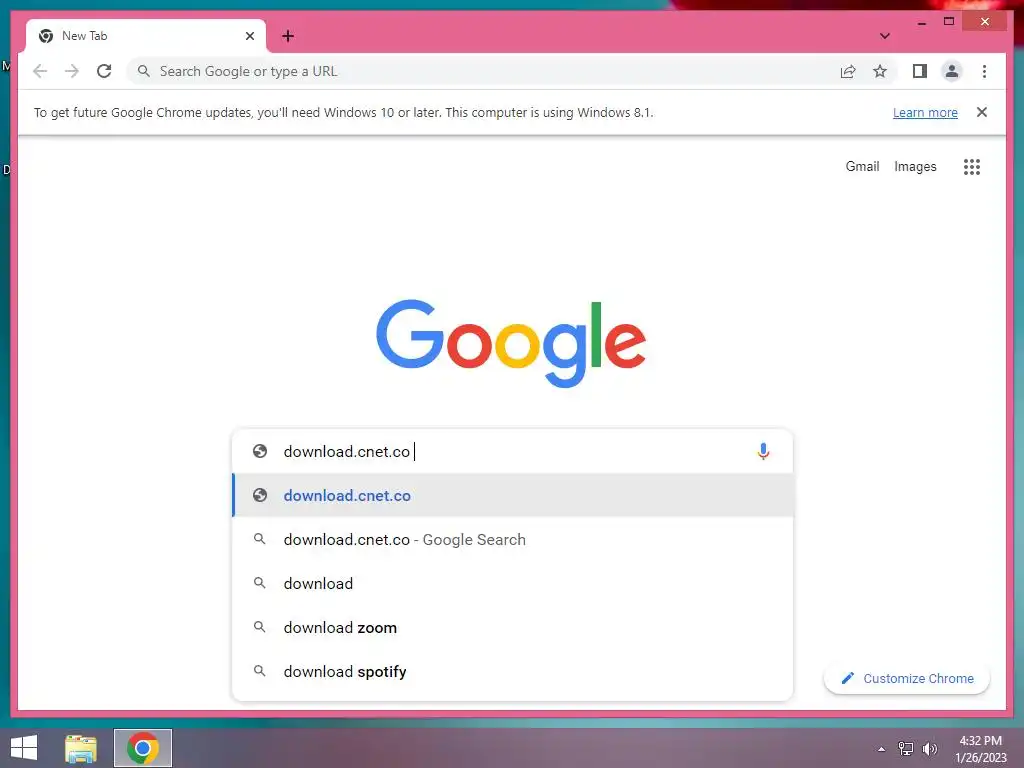Select the 'download zoom' suggestion
Screen dimensions: 1024x768
(513, 628)
